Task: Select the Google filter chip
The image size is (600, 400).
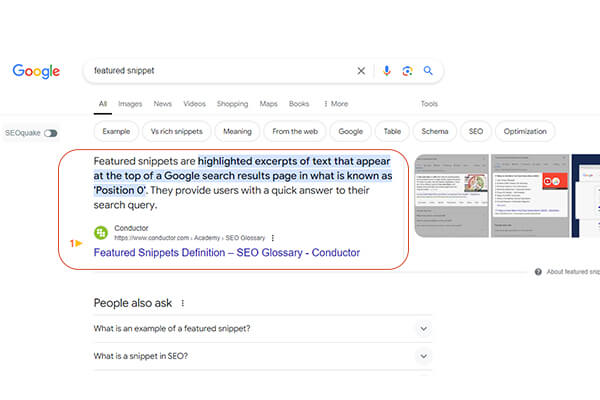Action: 351,131
